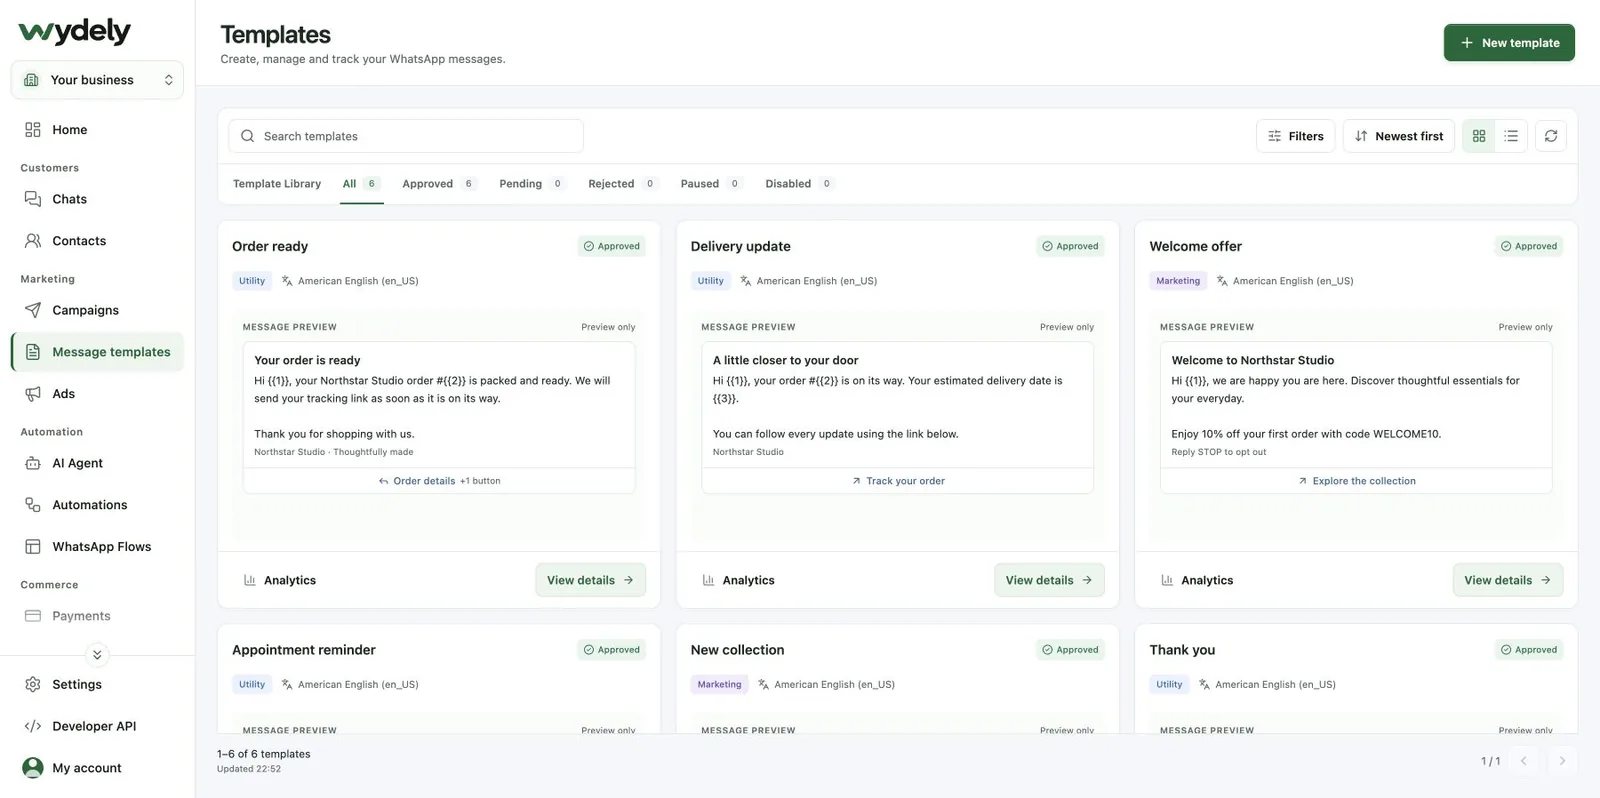The image size is (1600, 798).
Task: Click the Home grid icon
Action: coord(33,130)
